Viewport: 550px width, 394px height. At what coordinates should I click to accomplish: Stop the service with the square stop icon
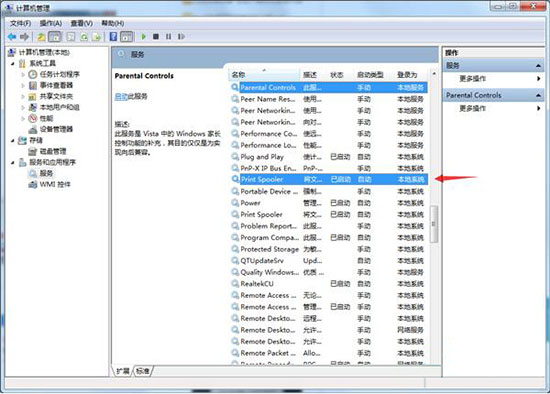(156, 36)
